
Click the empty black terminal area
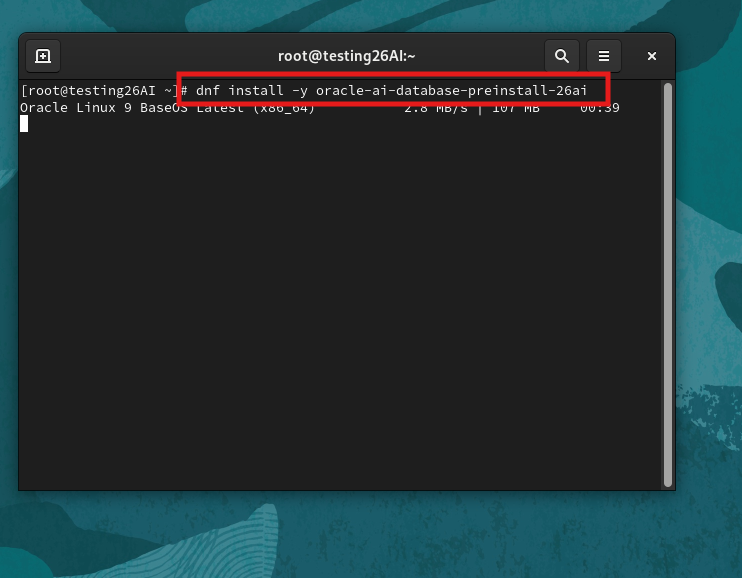[340, 320]
